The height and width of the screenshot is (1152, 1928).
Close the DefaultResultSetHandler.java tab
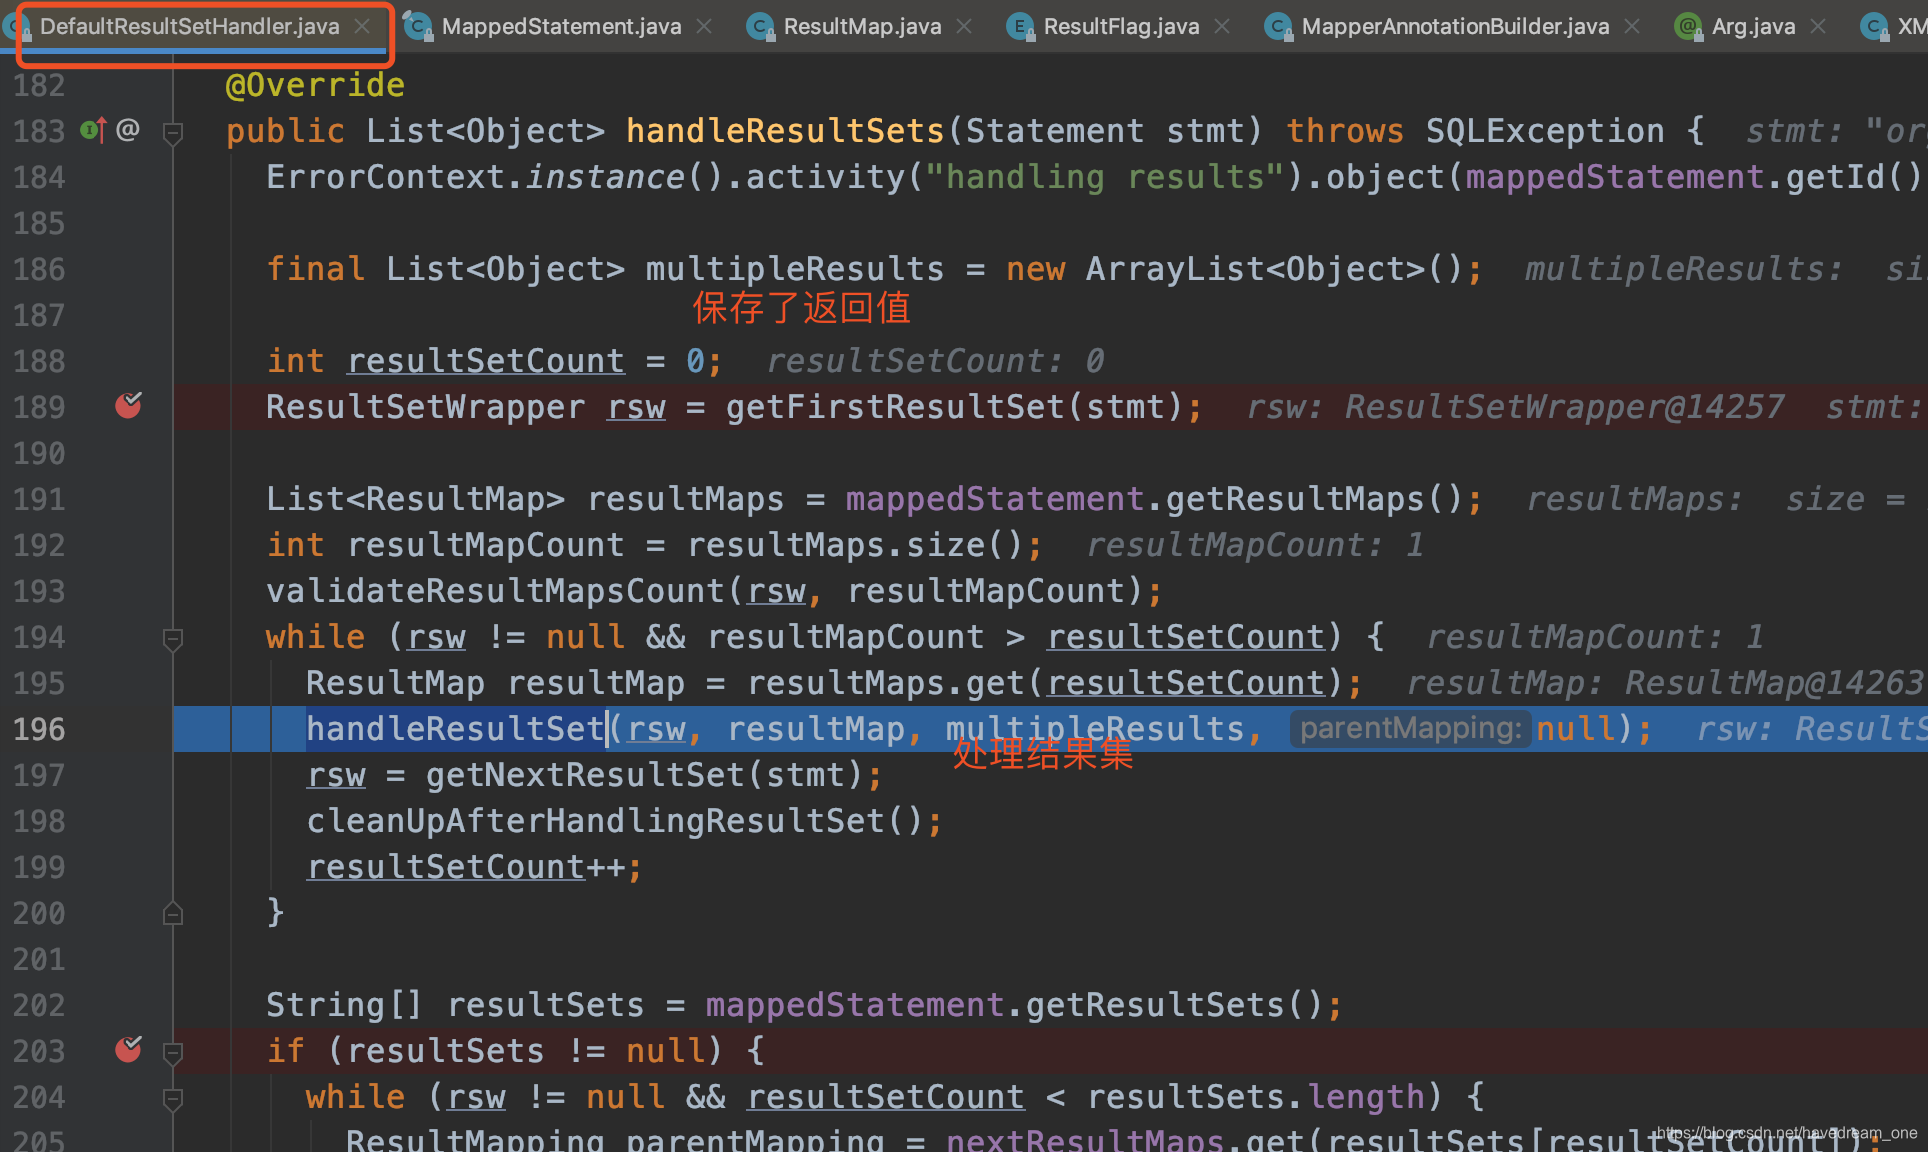click(x=363, y=27)
